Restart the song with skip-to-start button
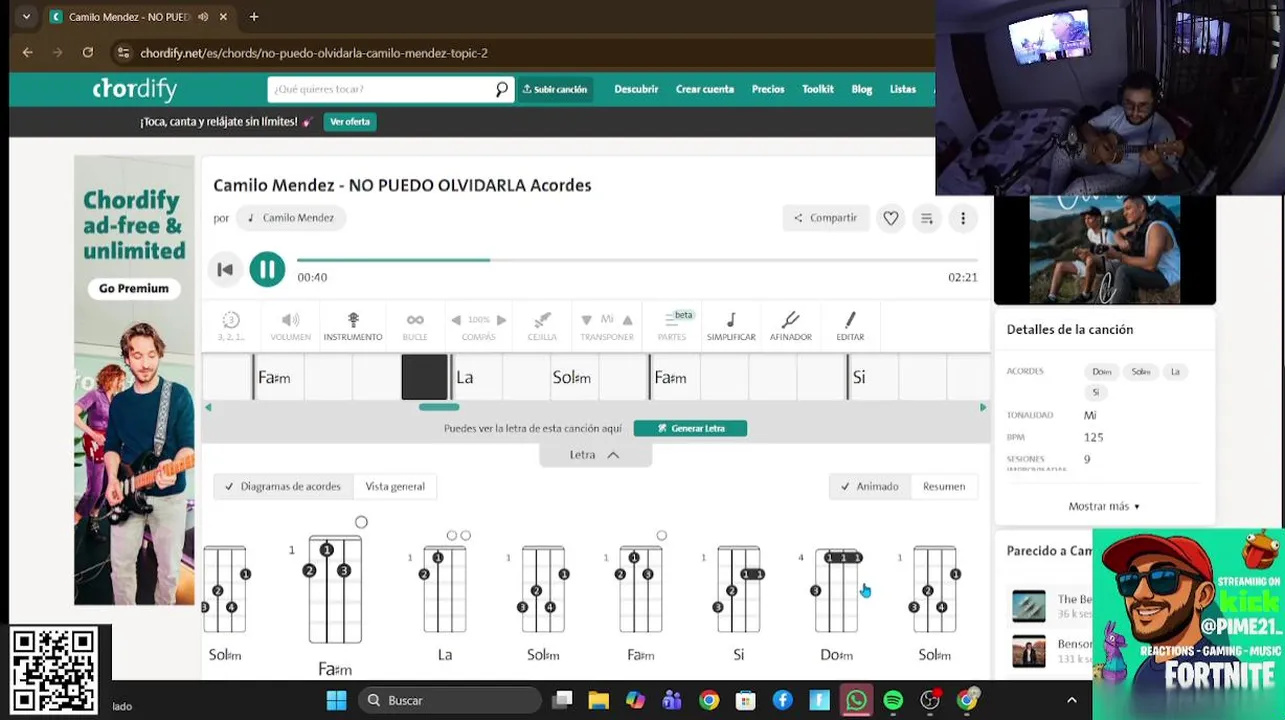The width and height of the screenshot is (1285, 720). click(x=225, y=269)
